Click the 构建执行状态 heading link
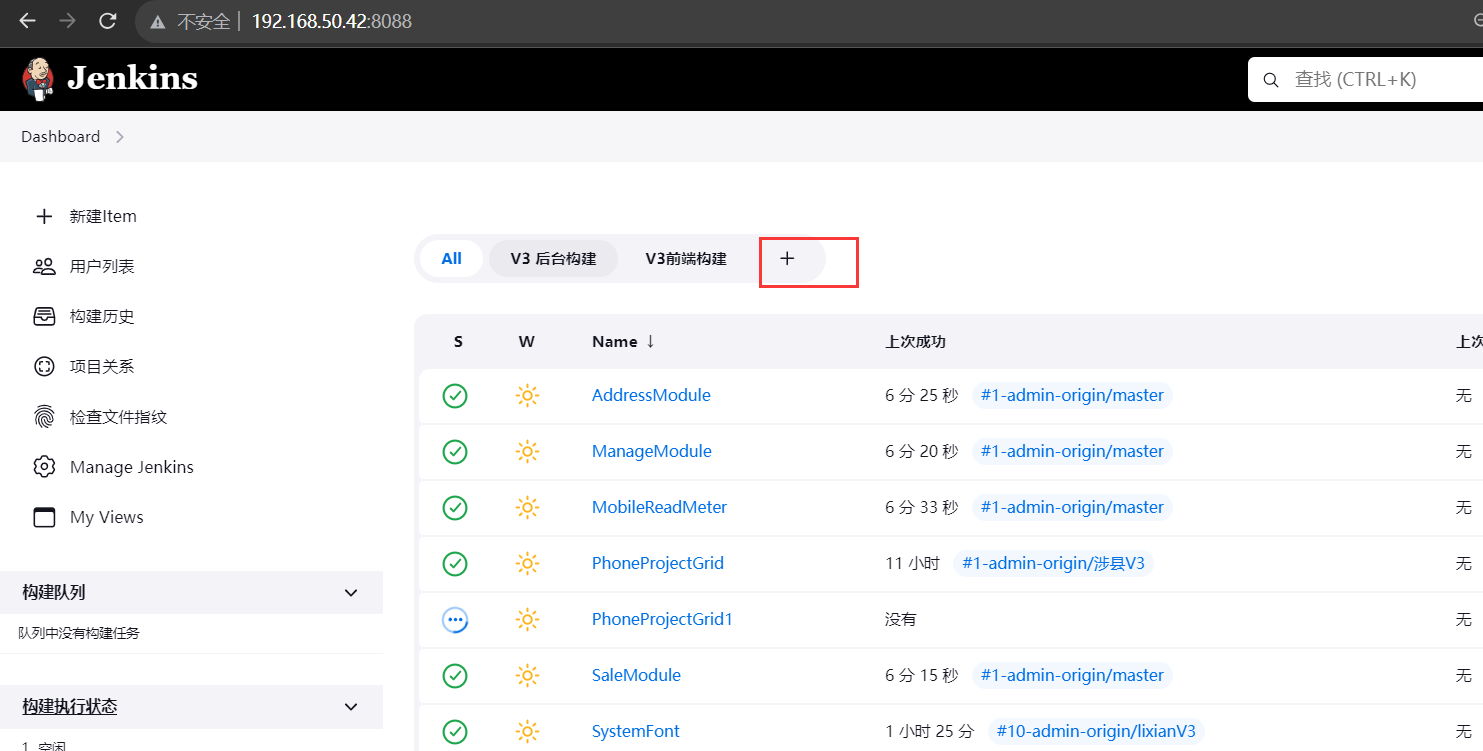Viewport: 1483px width, 751px height. (70, 707)
